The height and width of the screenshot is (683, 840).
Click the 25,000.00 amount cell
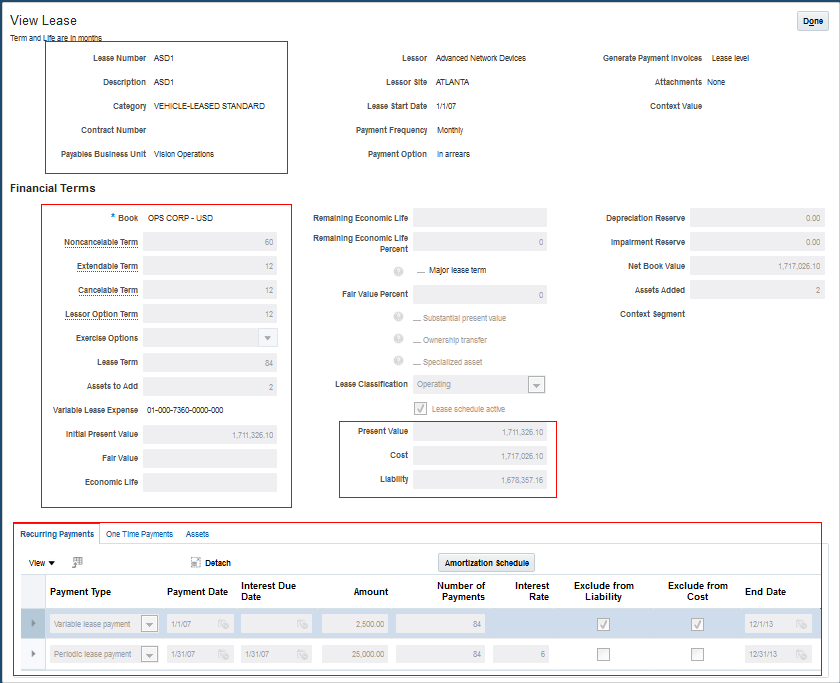coord(356,654)
